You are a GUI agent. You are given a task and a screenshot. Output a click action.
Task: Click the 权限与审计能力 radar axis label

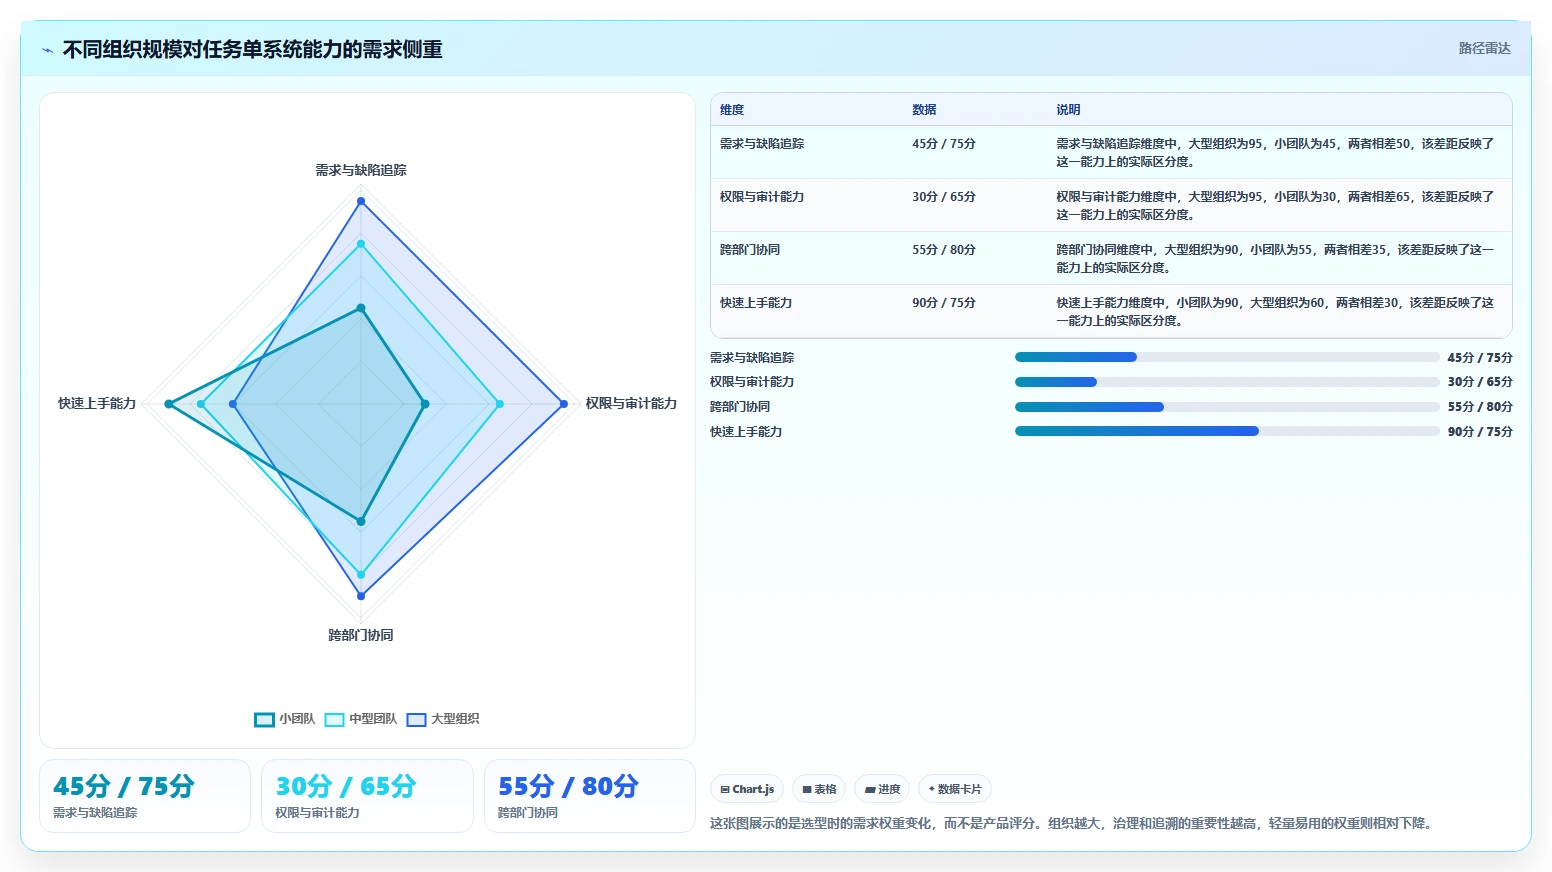click(x=631, y=403)
